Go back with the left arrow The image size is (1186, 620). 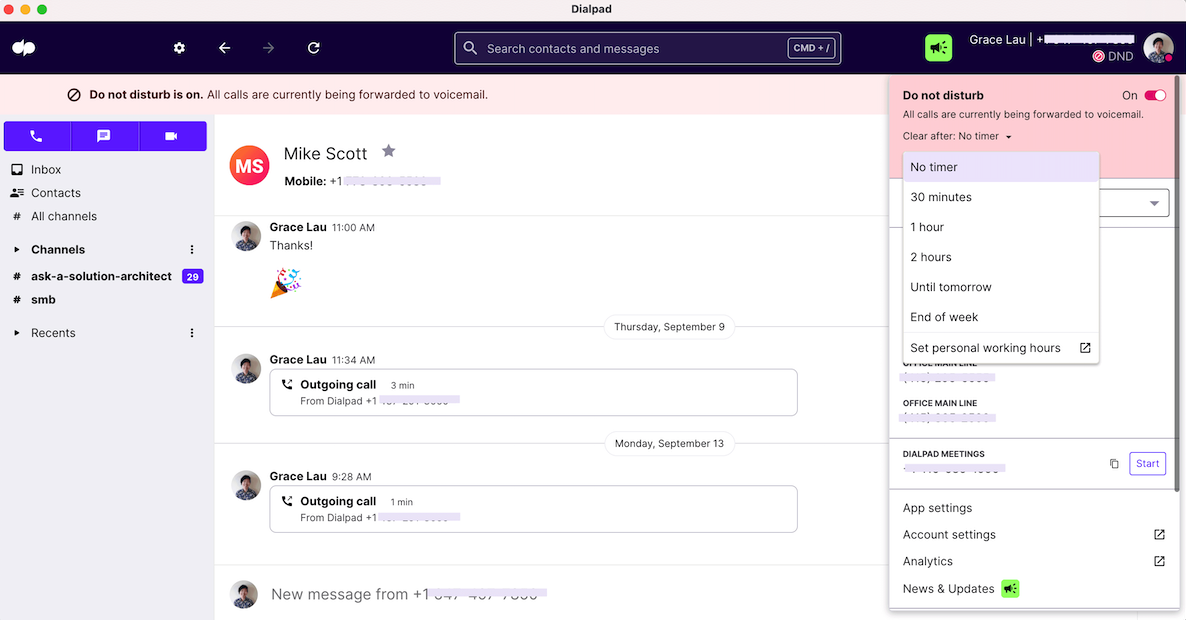(225, 48)
